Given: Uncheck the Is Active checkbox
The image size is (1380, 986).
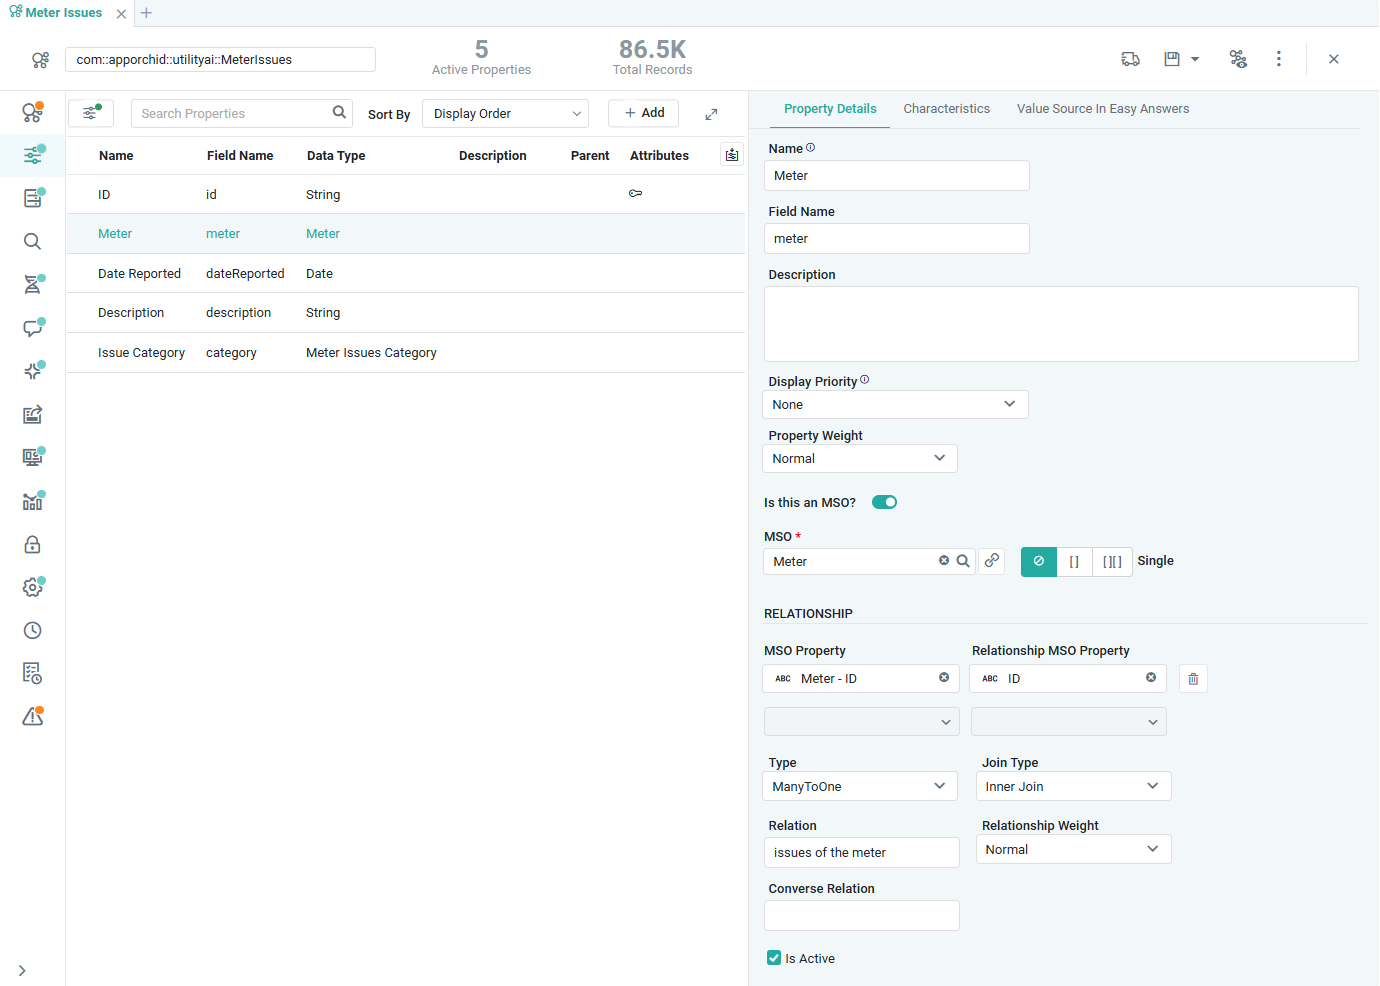Looking at the screenshot, I should (x=774, y=958).
